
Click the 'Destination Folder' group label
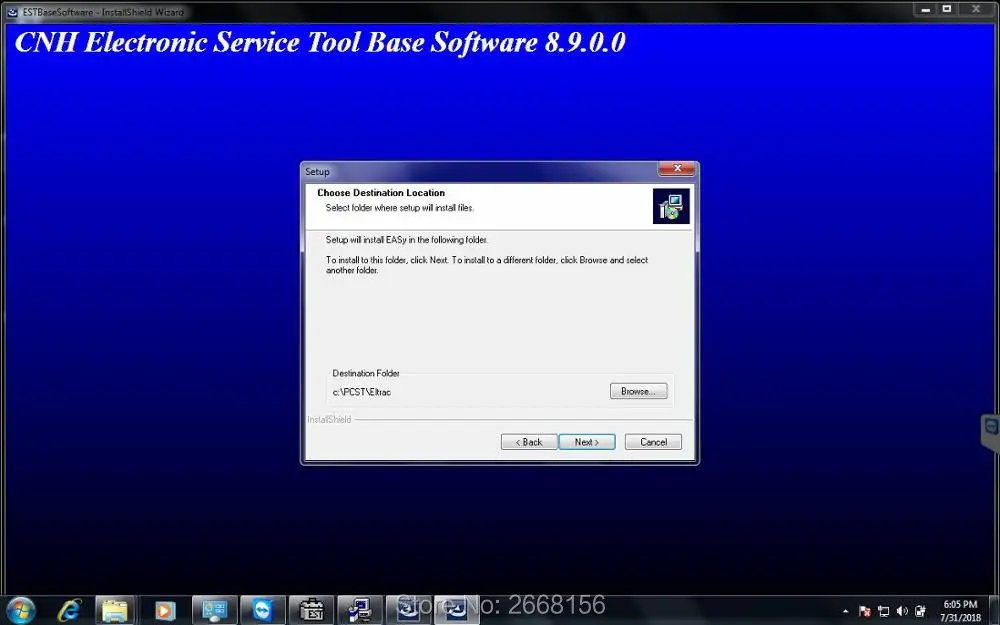[x=366, y=373]
